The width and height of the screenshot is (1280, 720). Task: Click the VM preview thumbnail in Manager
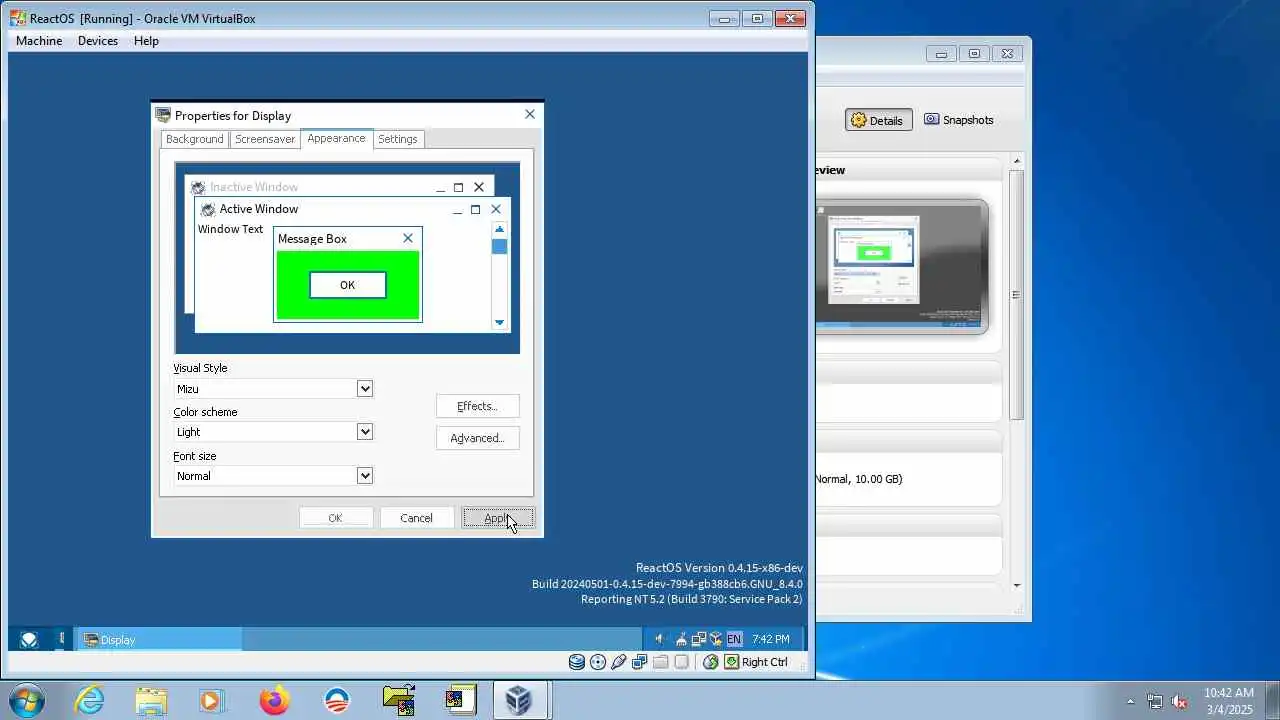(902, 266)
